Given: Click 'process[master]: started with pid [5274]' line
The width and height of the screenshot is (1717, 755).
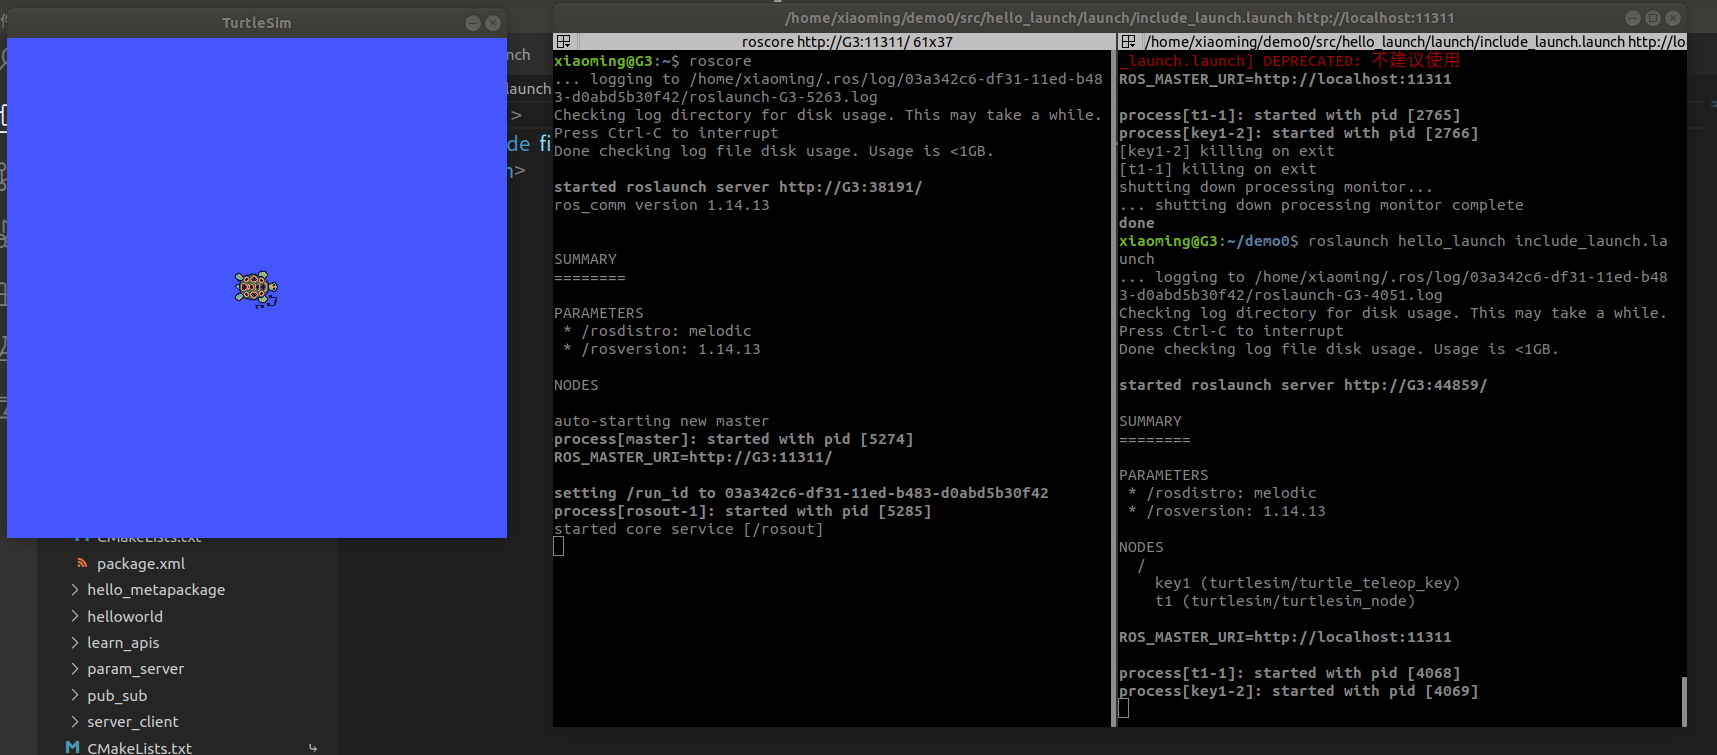Looking at the screenshot, I should click(x=734, y=439).
